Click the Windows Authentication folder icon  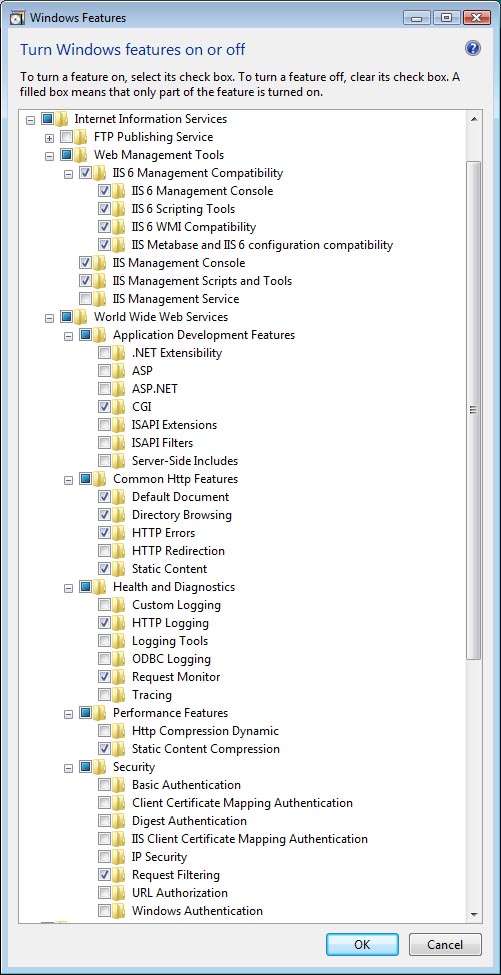tap(119, 912)
